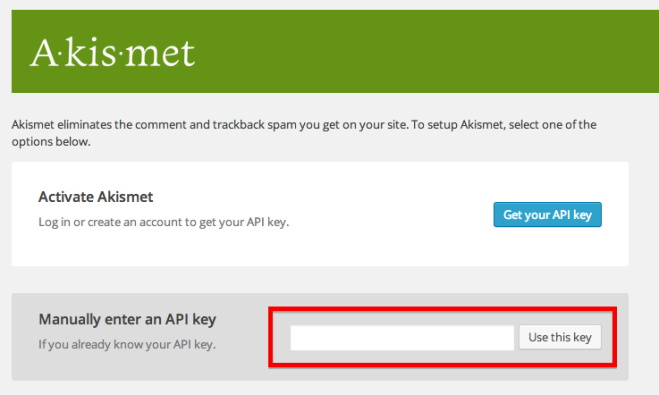
Task: Click the 'met' portion of the Akismet logo
Action: (x=160, y=55)
